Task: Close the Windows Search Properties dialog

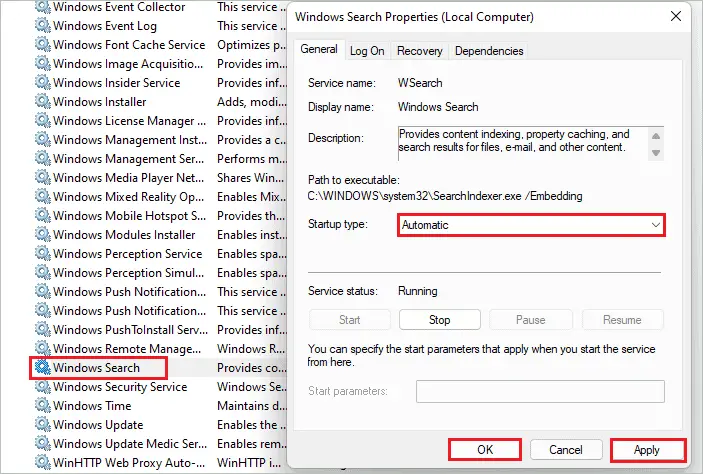Action: tap(676, 17)
